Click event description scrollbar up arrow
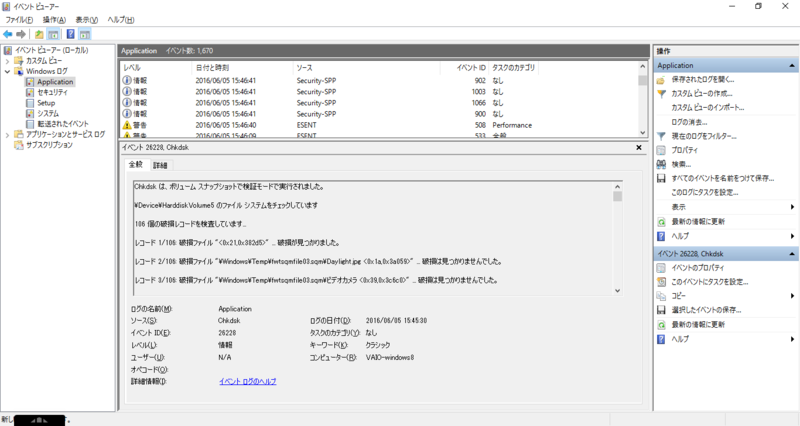This screenshot has height=426, width=800. [x=617, y=187]
